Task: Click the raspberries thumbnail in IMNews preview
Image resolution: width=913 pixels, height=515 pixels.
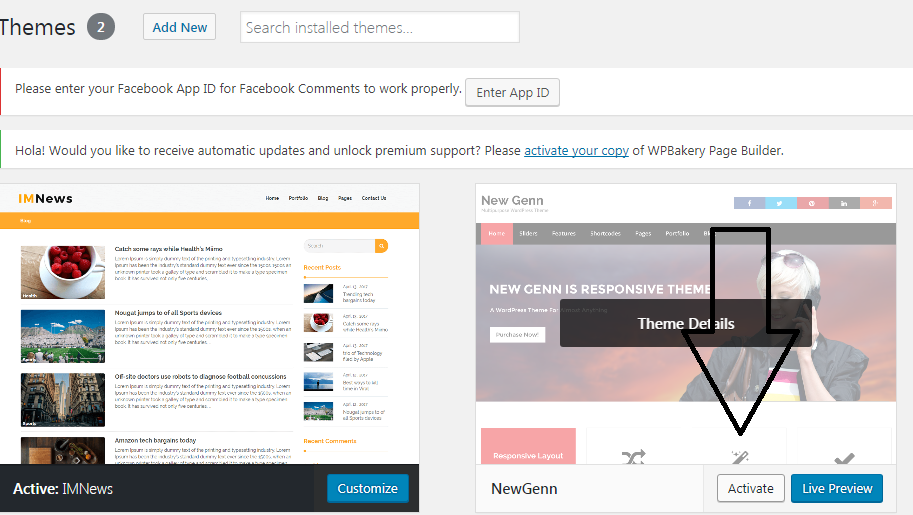Action: (62, 272)
